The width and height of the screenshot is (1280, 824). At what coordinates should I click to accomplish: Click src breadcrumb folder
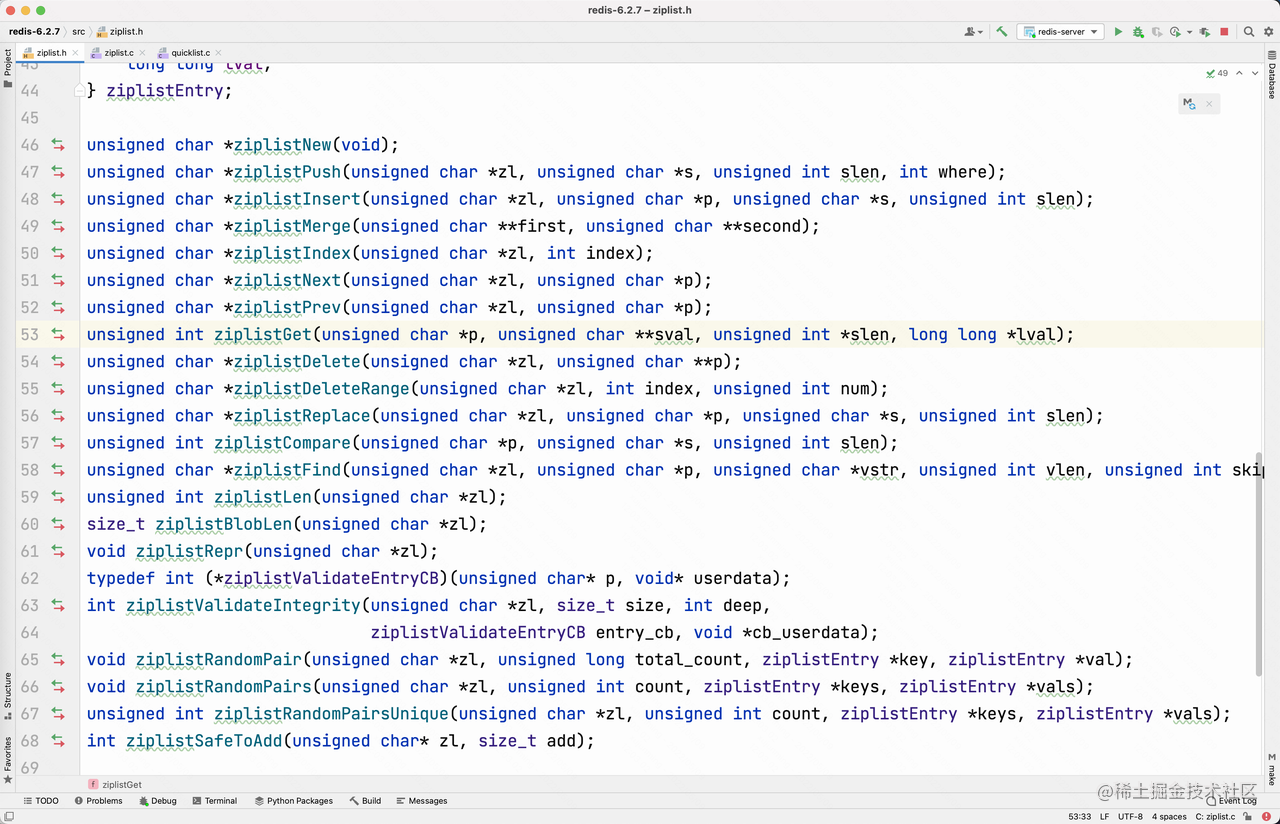(x=78, y=32)
